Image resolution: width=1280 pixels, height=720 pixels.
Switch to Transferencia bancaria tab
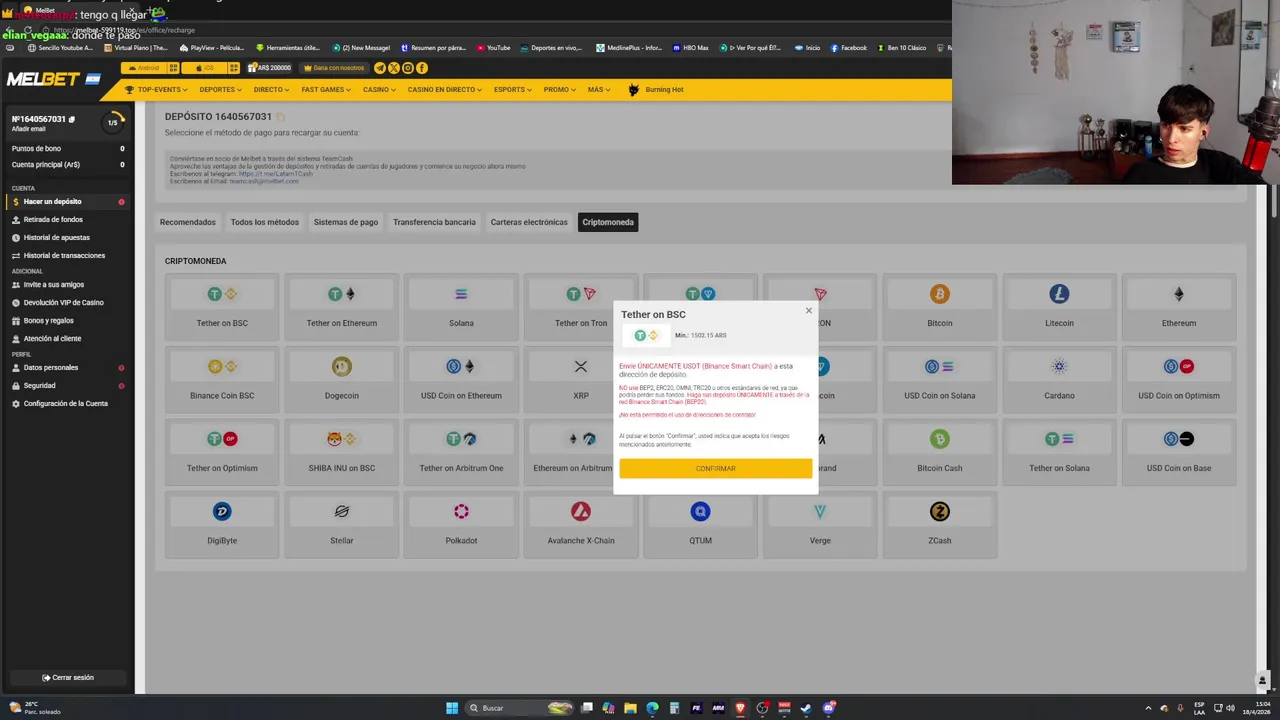pos(434,222)
